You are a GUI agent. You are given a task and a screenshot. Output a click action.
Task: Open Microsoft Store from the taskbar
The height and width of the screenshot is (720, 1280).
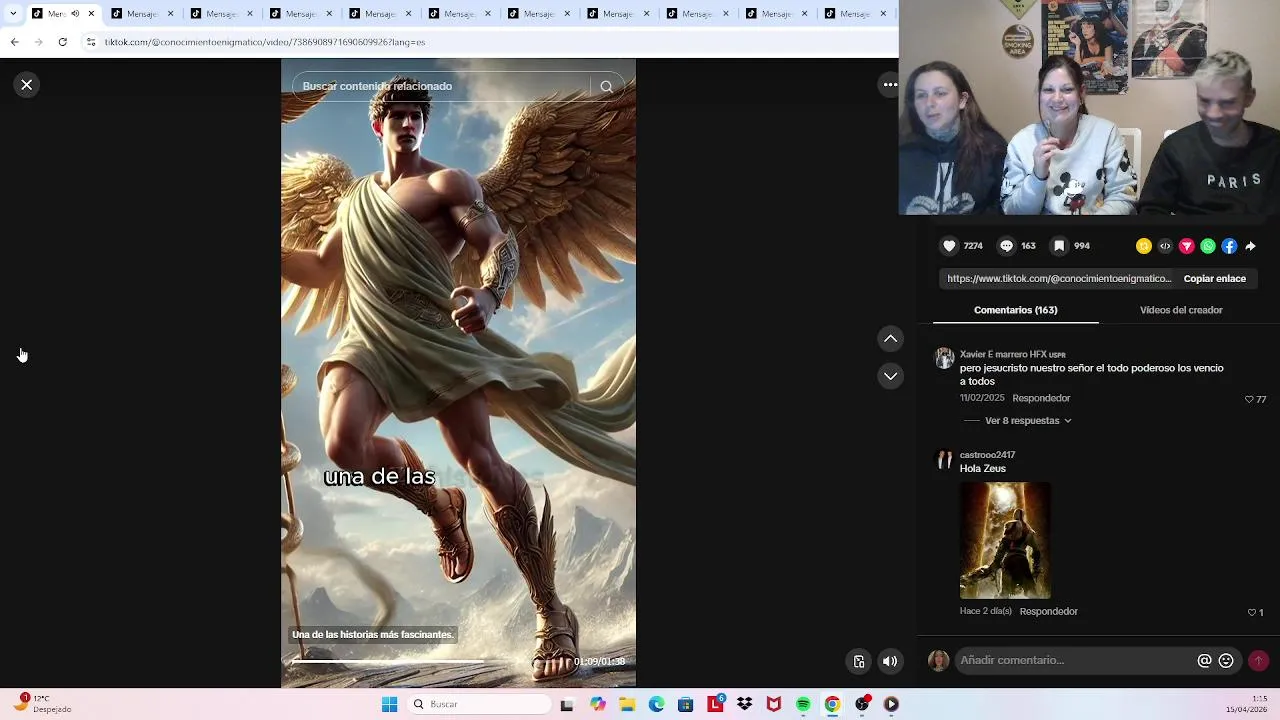tap(685, 704)
